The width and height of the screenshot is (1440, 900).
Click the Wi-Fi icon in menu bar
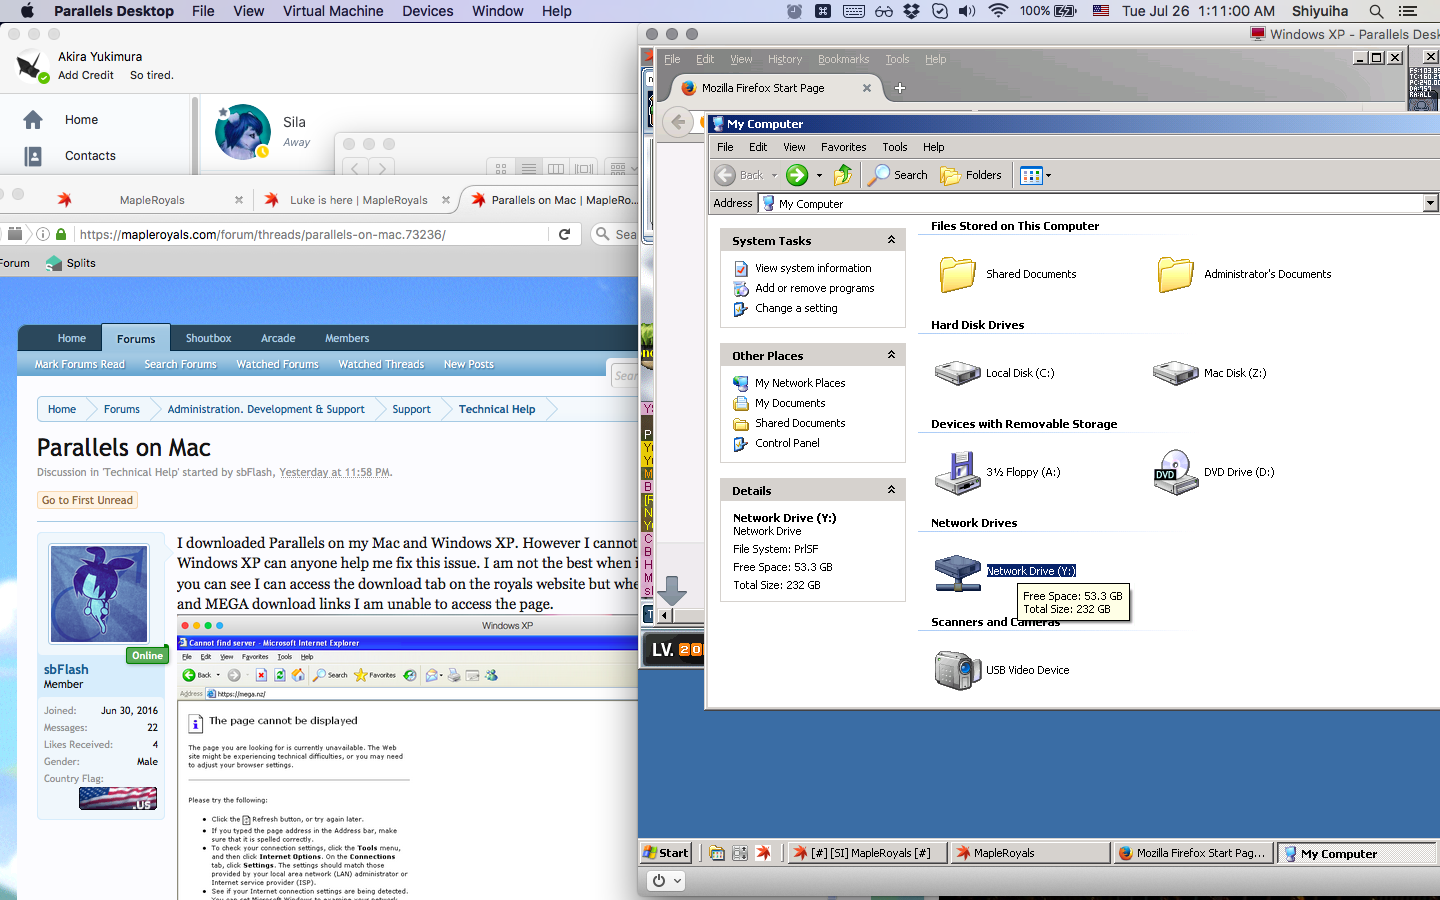click(998, 11)
